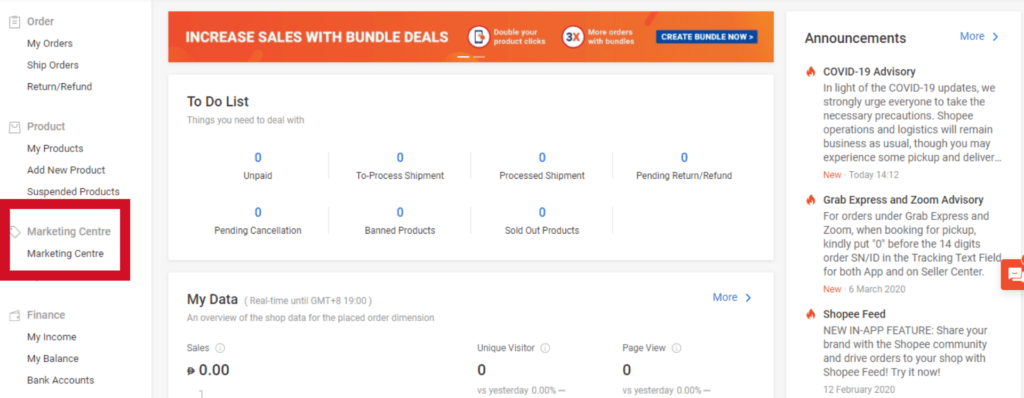Click flame icon beside Grab Express advisory
The height and width of the screenshot is (398, 1024).
coord(811,200)
